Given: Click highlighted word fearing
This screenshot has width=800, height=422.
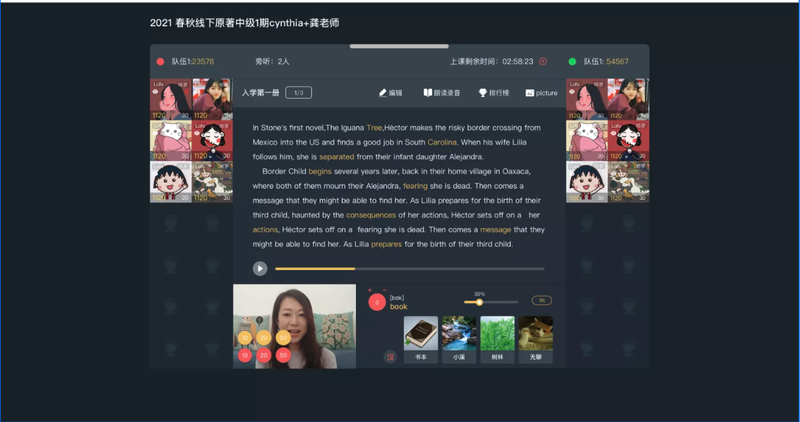Looking at the screenshot, I should pyautogui.click(x=415, y=186).
